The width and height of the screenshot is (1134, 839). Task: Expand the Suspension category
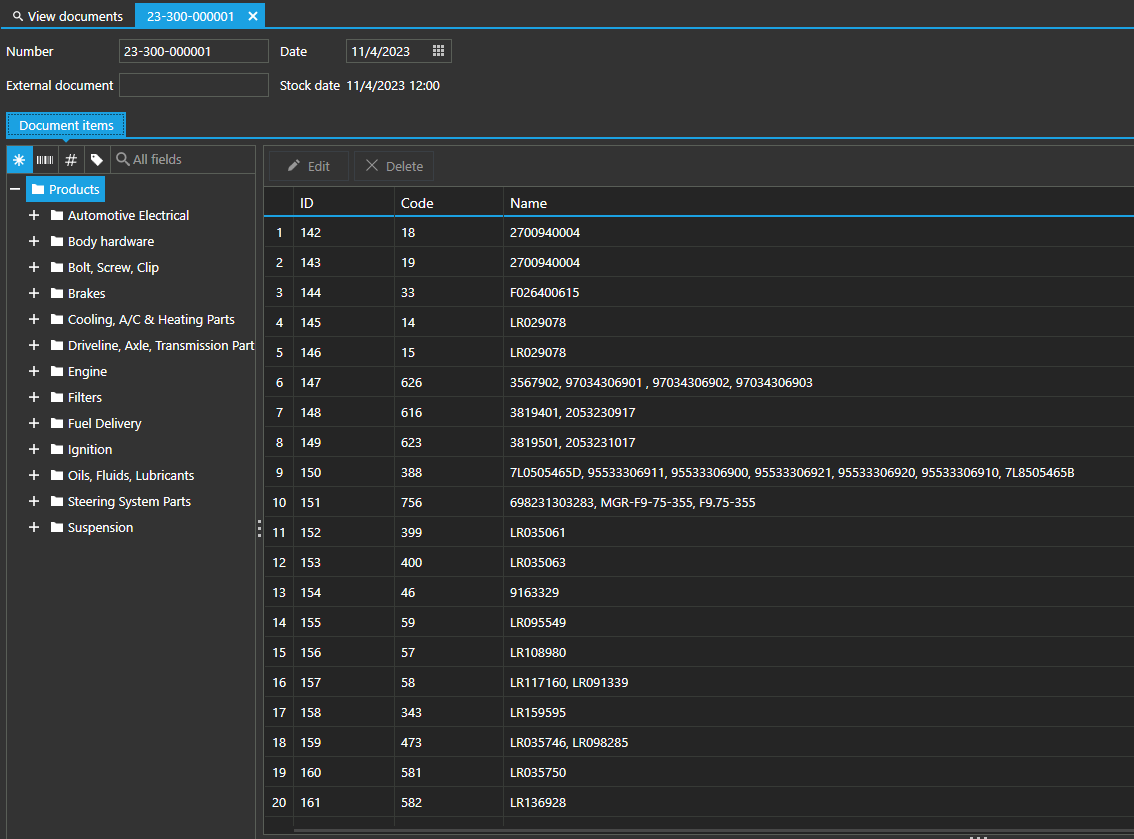tap(34, 527)
